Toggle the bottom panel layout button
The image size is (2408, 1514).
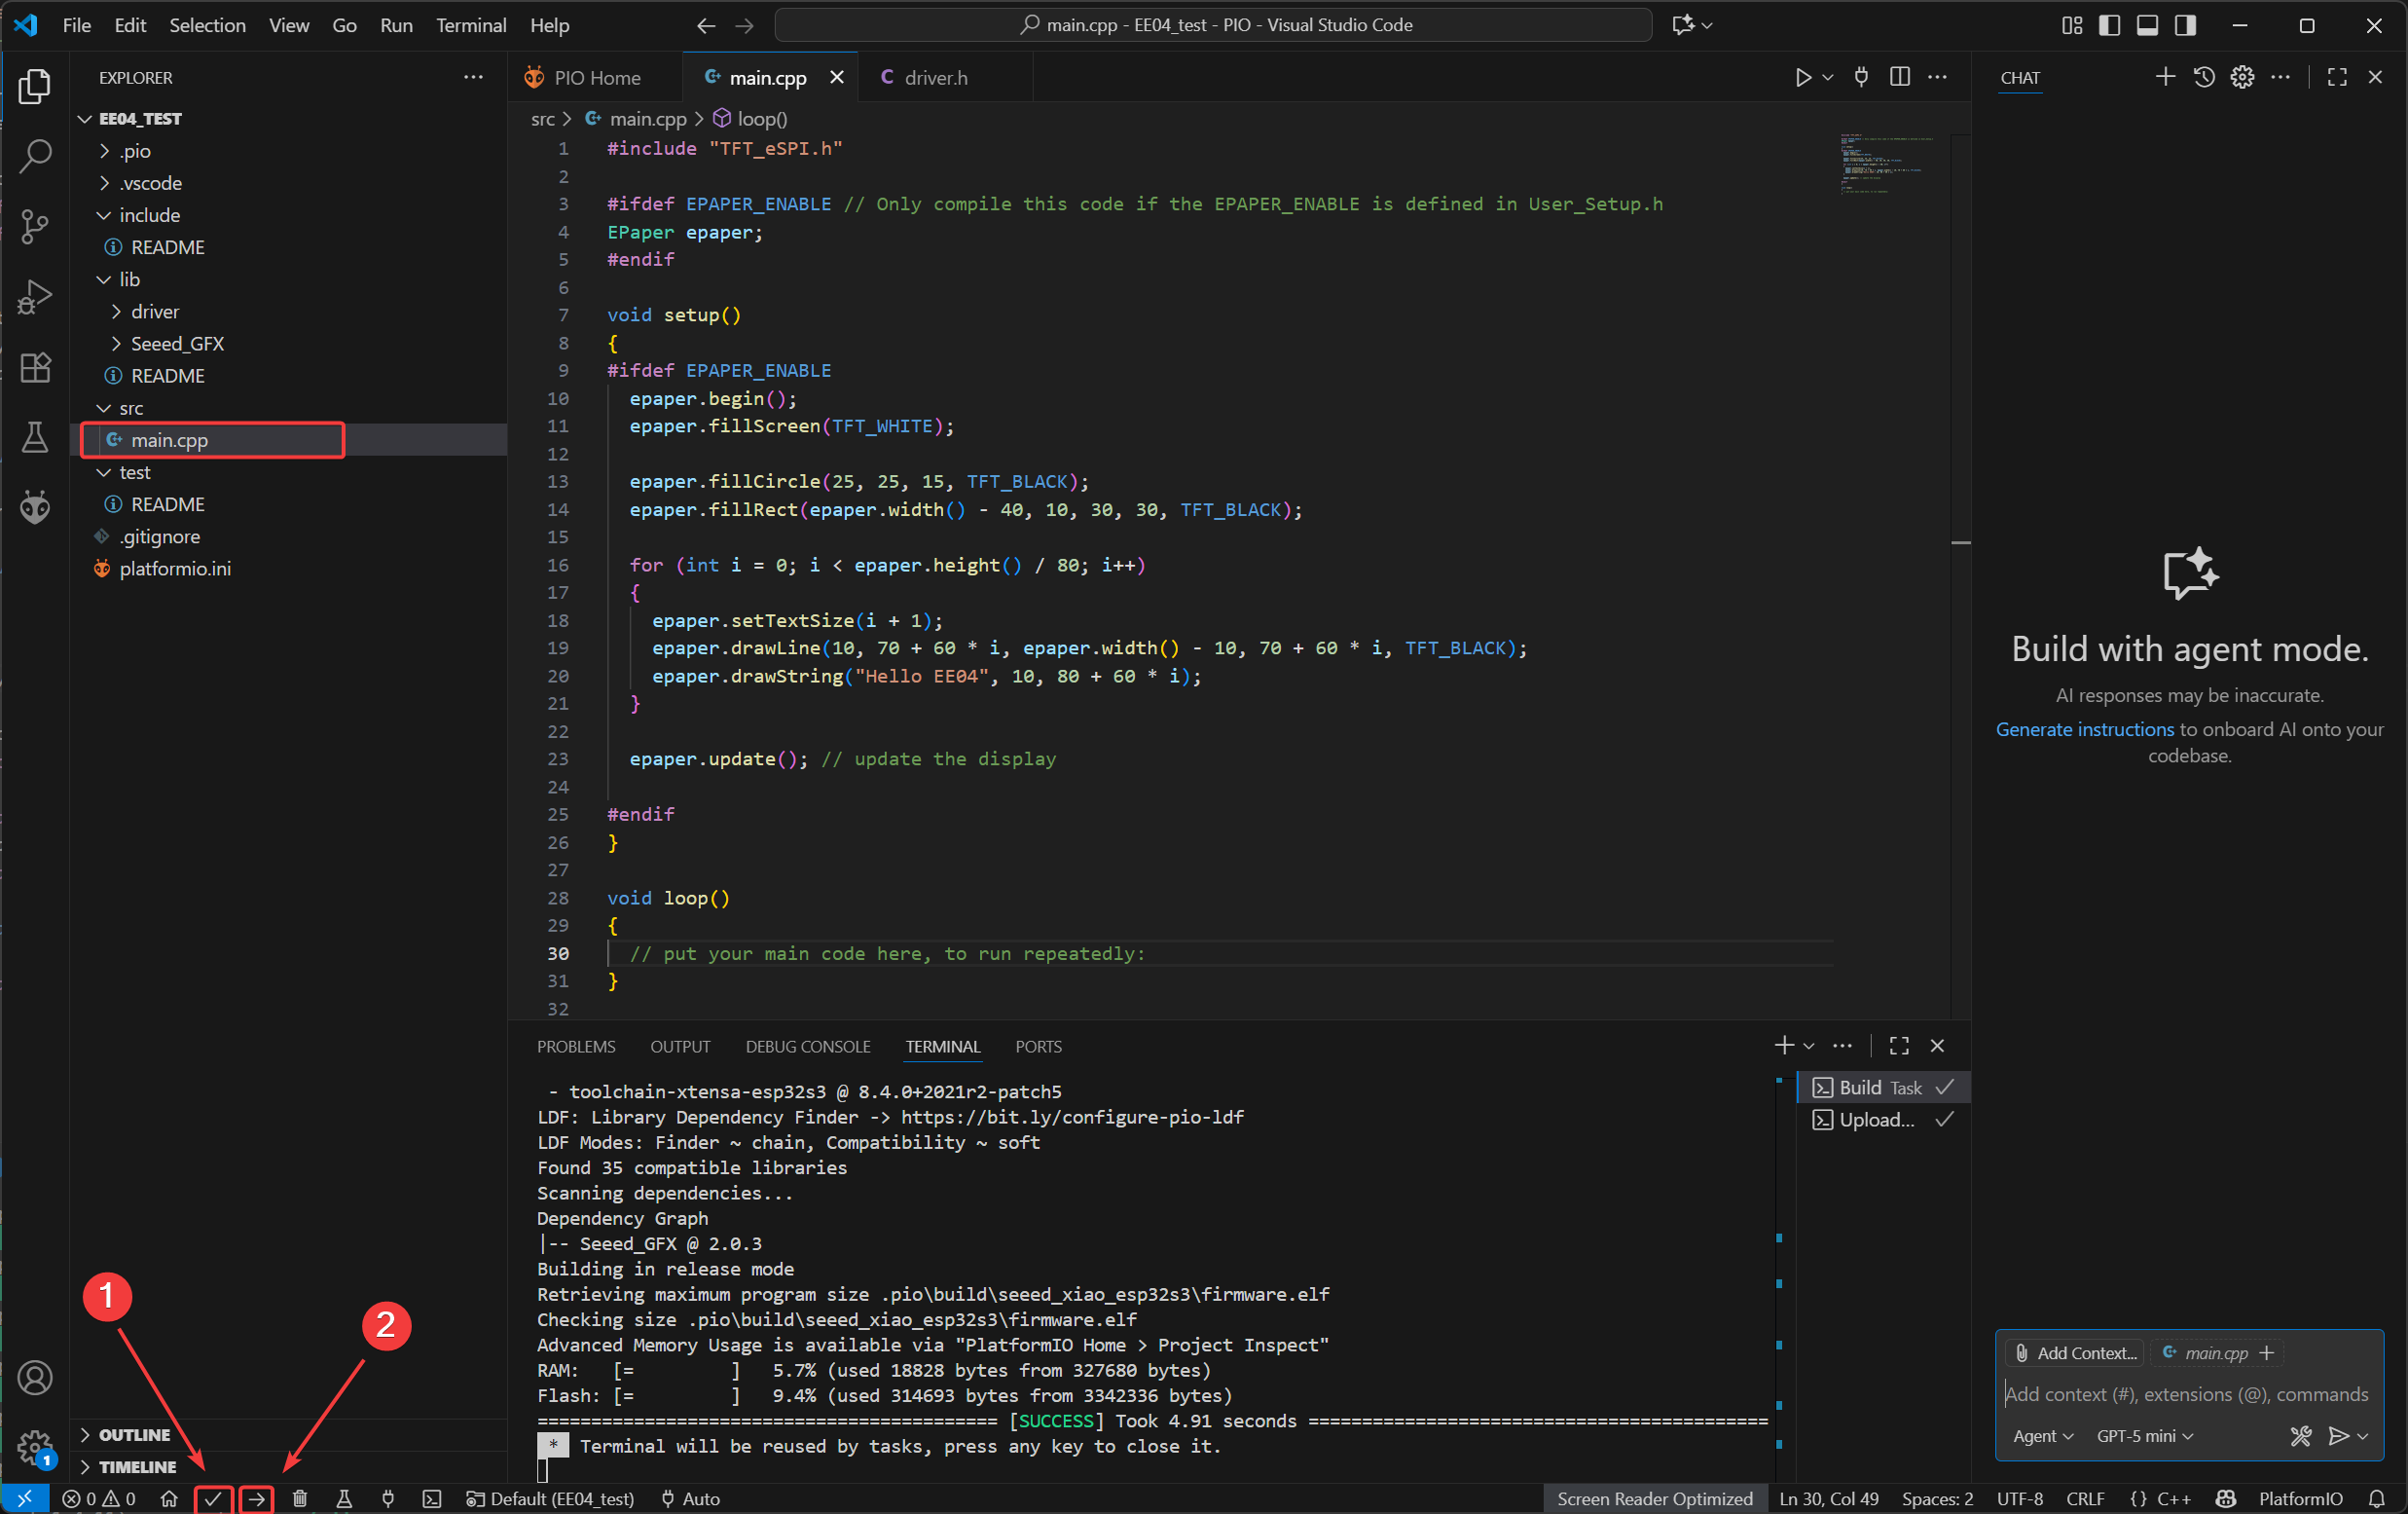(2147, 25)
